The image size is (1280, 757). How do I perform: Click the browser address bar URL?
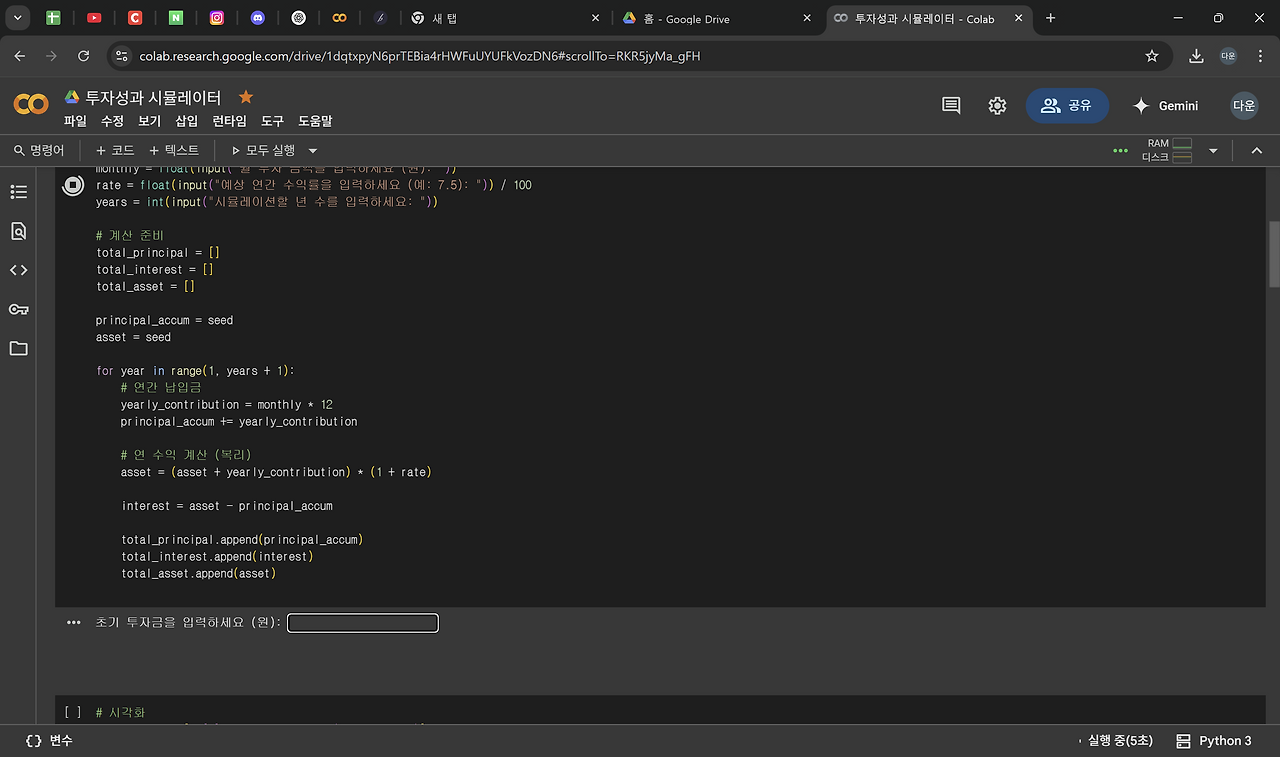pos(420,56)
